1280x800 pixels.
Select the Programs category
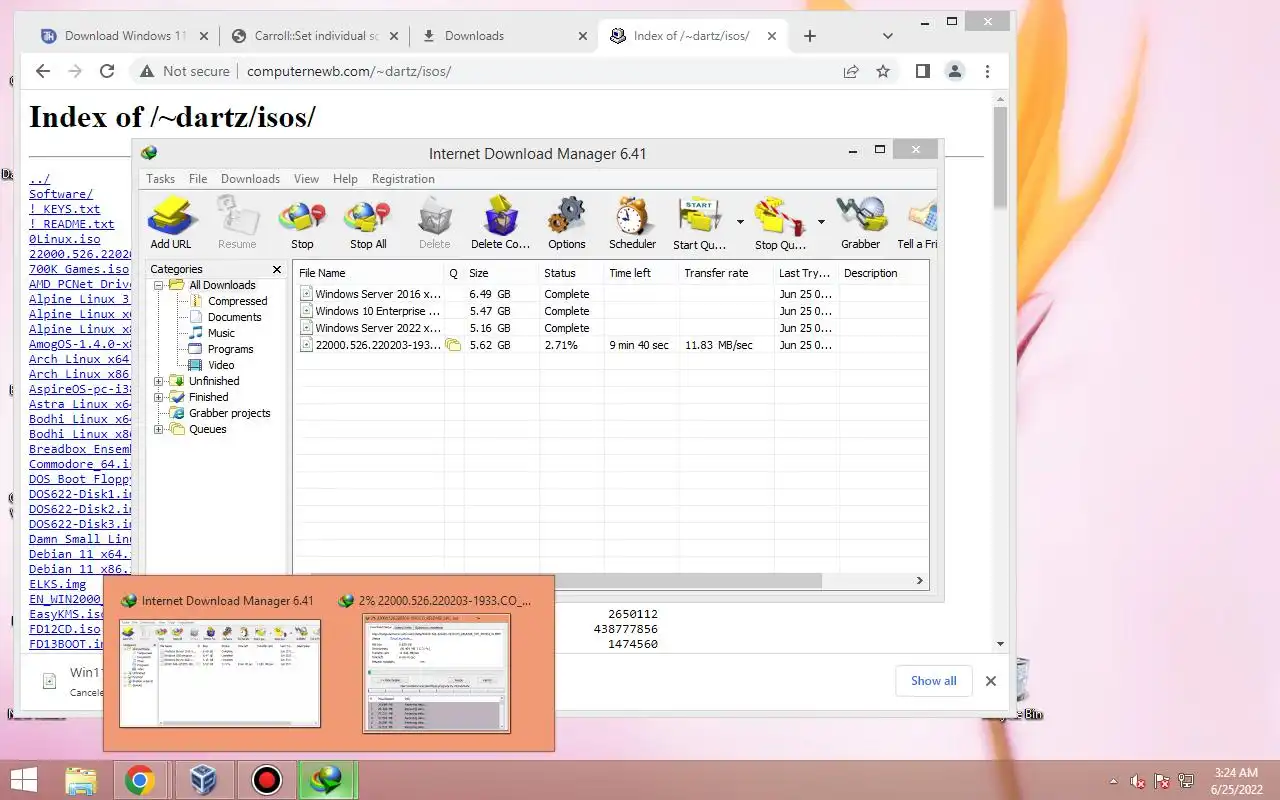click(x=230, y=349)
